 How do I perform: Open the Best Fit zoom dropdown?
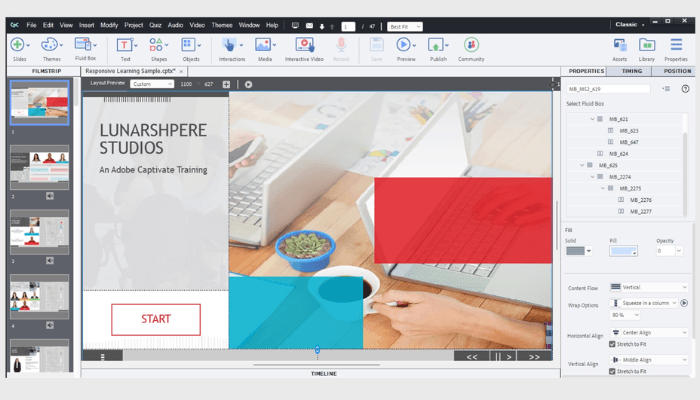(x=405, y=27)
